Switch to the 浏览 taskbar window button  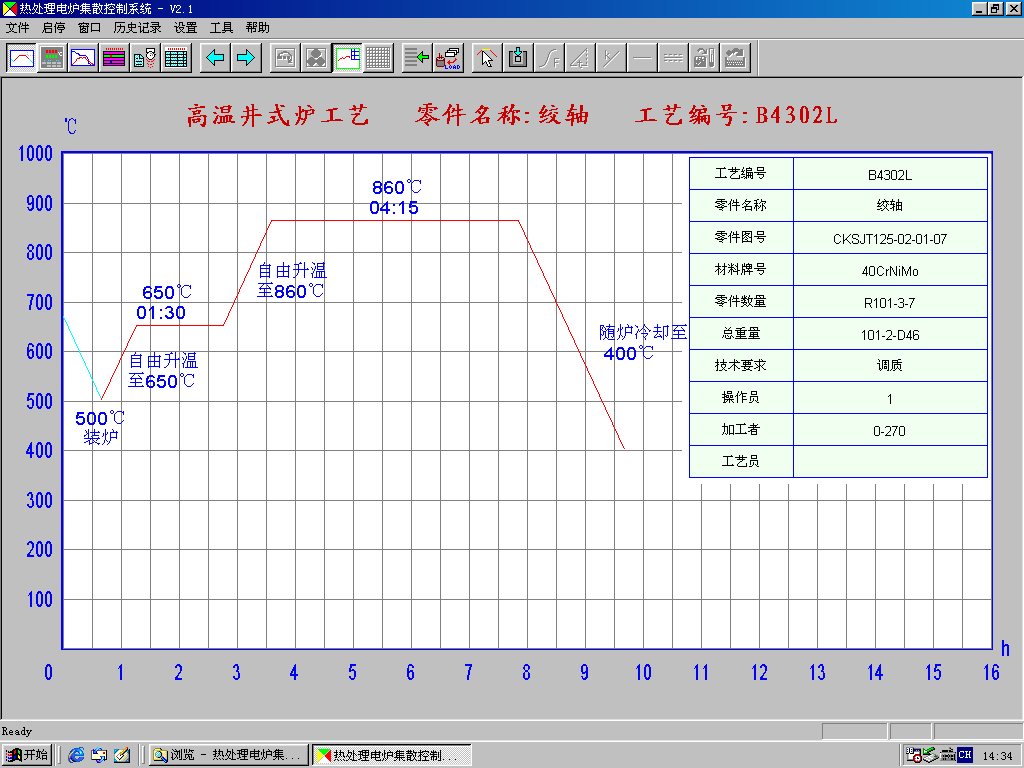(228, 755)
